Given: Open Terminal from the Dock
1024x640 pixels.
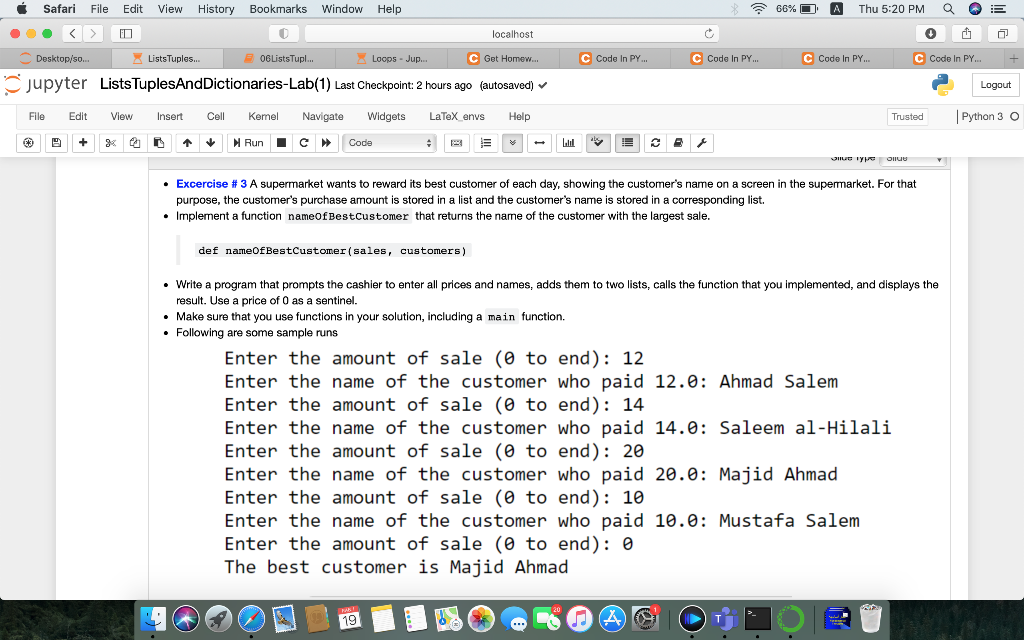Looking at the screenshot, I should pyautogui.click(x=758, y=618).
